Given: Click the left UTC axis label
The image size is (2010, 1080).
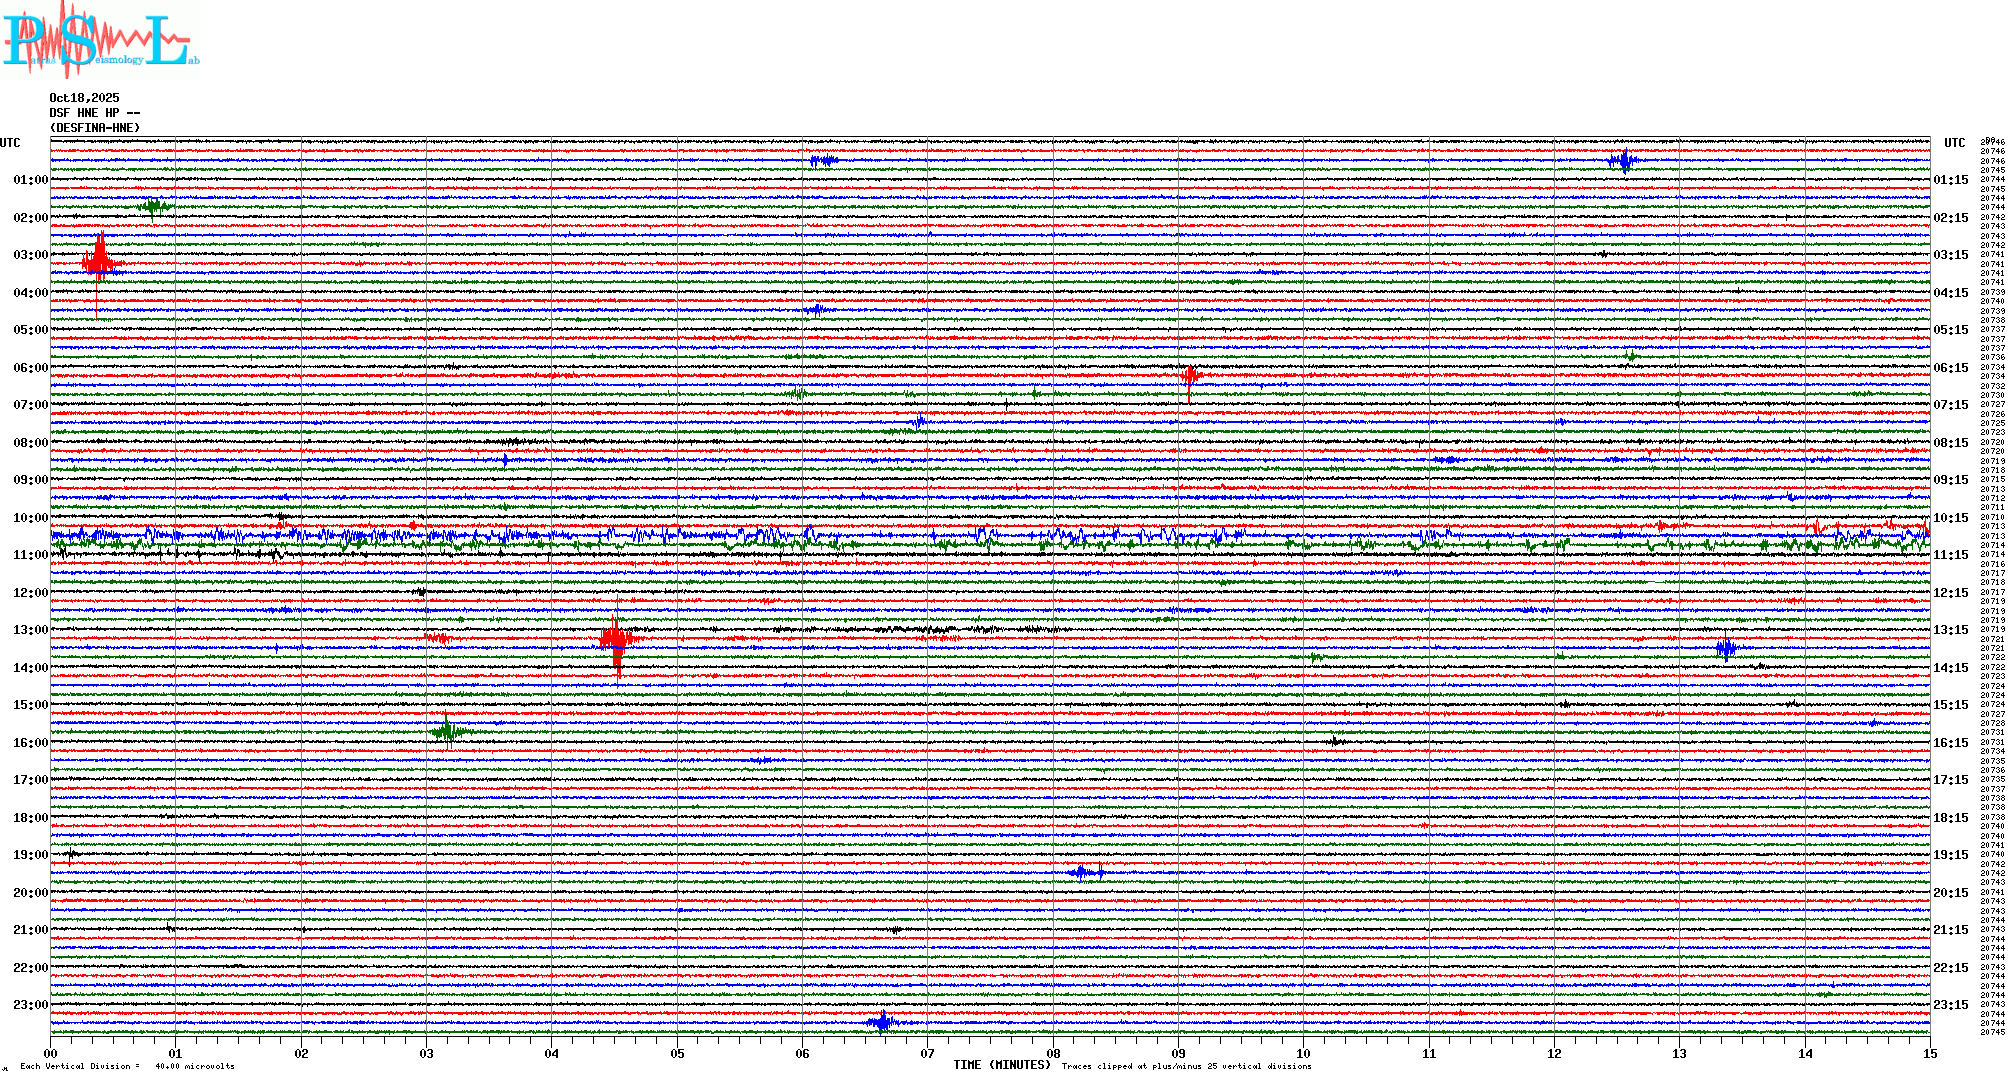Looking at the screenshot, I should click(x=10, y=143).
